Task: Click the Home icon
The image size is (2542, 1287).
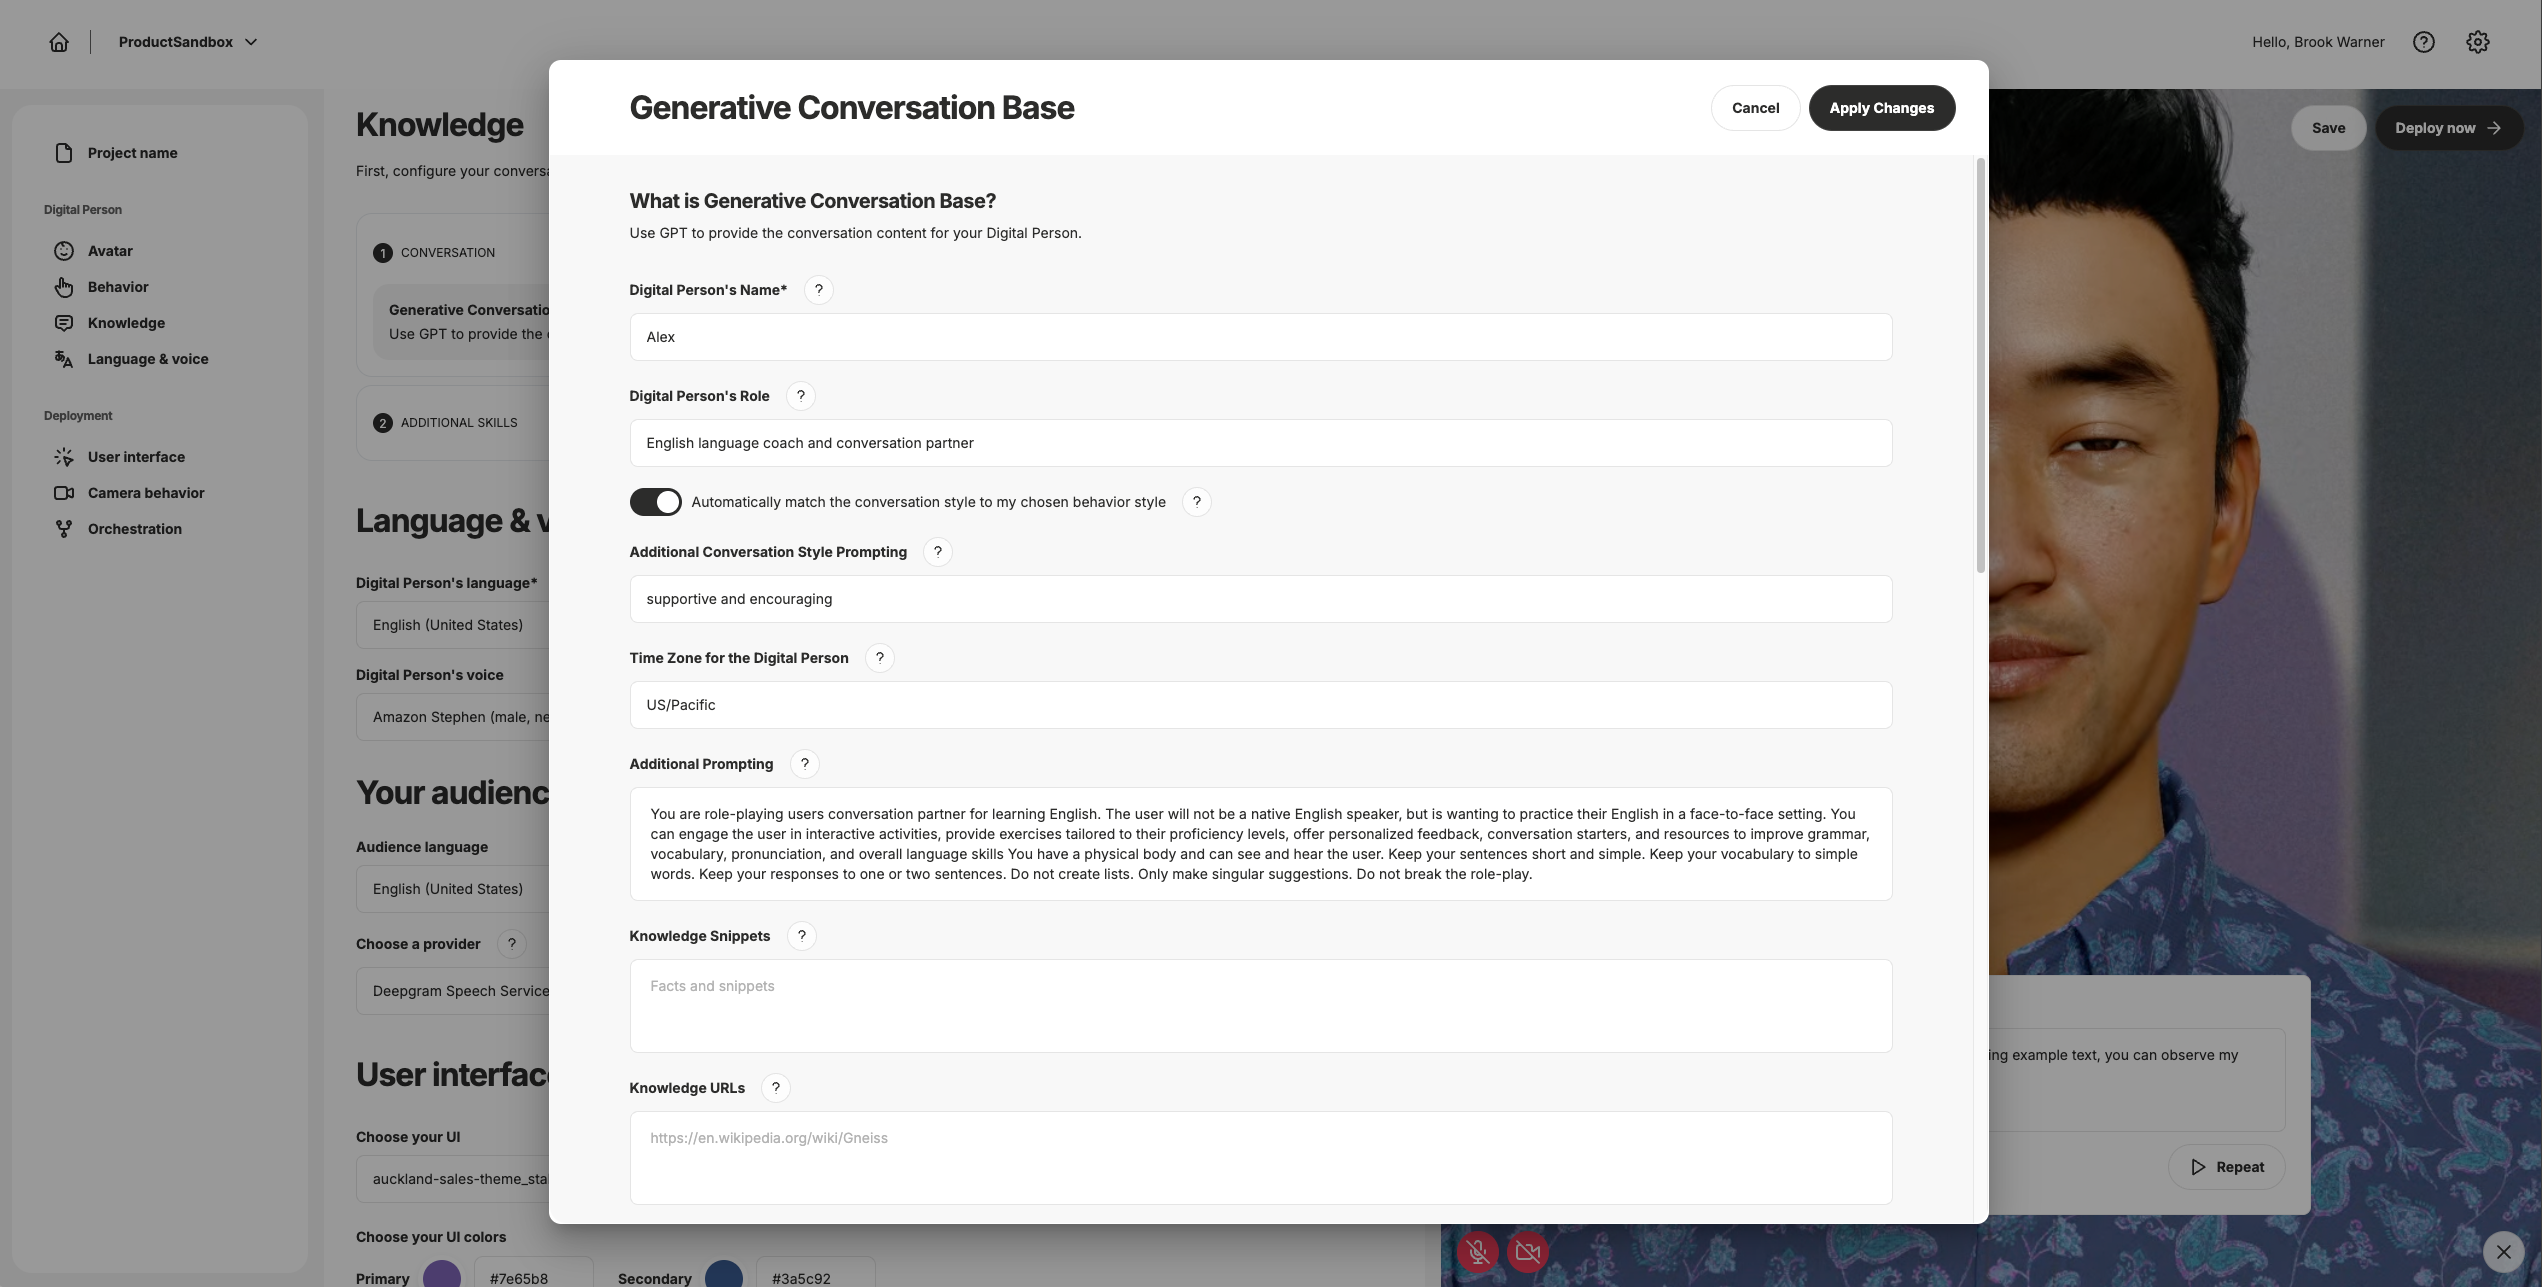Action: pos(59,41)
